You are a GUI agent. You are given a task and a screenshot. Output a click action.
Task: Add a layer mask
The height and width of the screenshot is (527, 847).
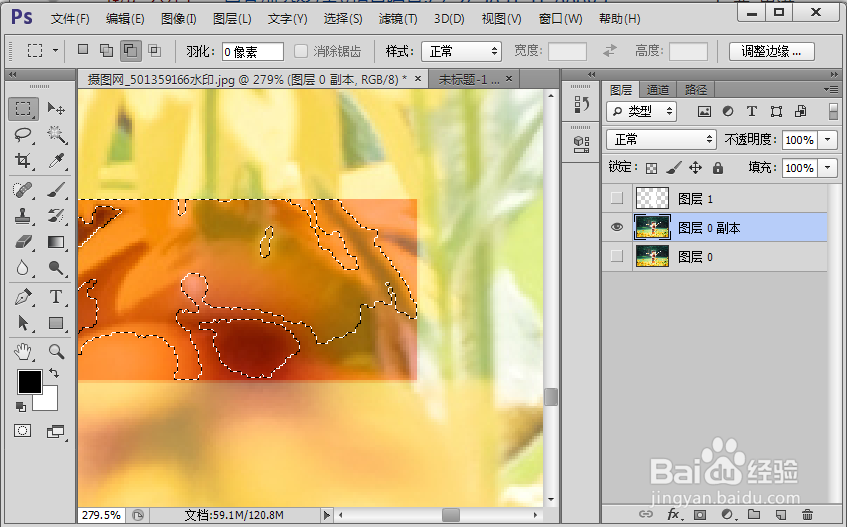pyautogui.click(x=700, y=515)
